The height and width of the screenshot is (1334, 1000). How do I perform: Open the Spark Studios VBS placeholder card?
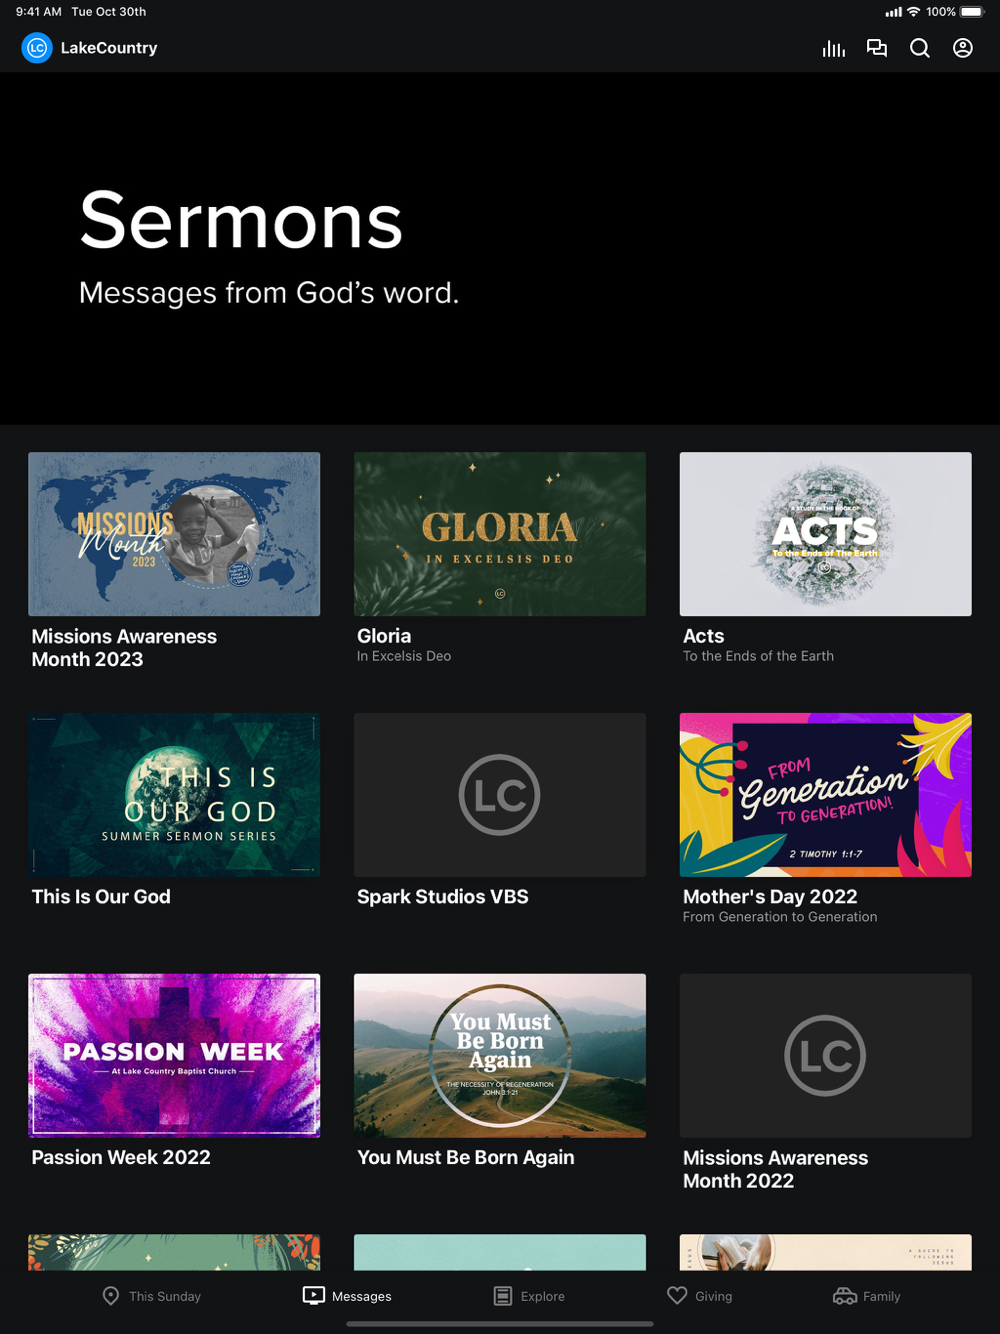(x=500, y=795)
